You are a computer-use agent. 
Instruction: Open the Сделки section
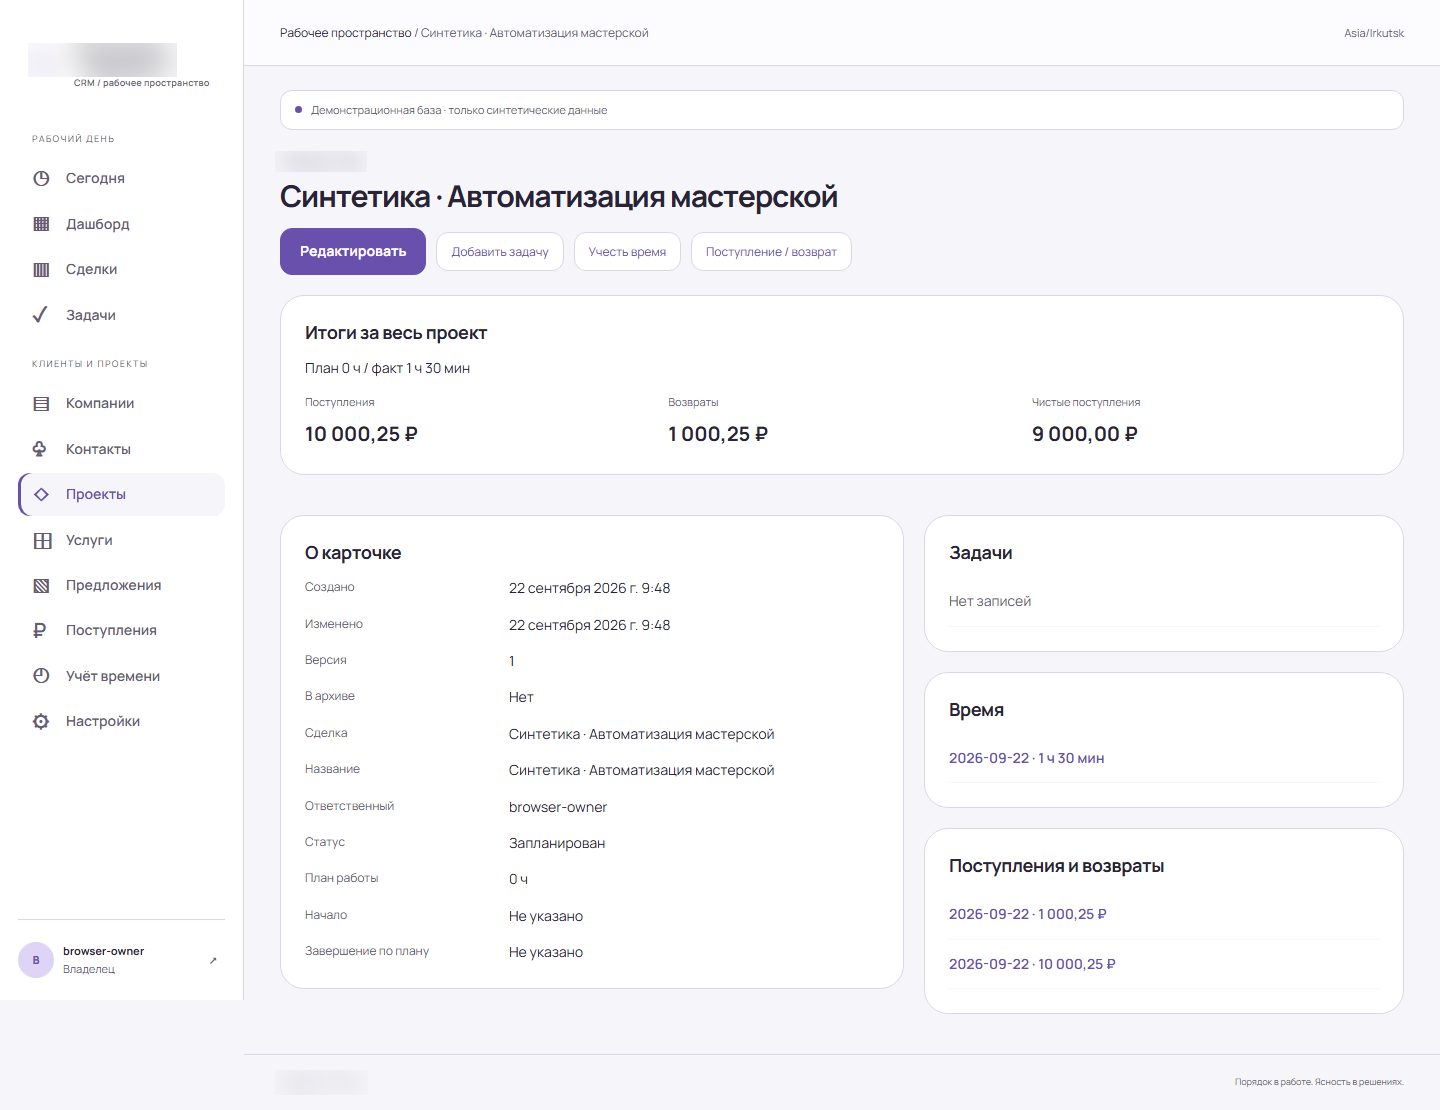[x=121, y=269]
